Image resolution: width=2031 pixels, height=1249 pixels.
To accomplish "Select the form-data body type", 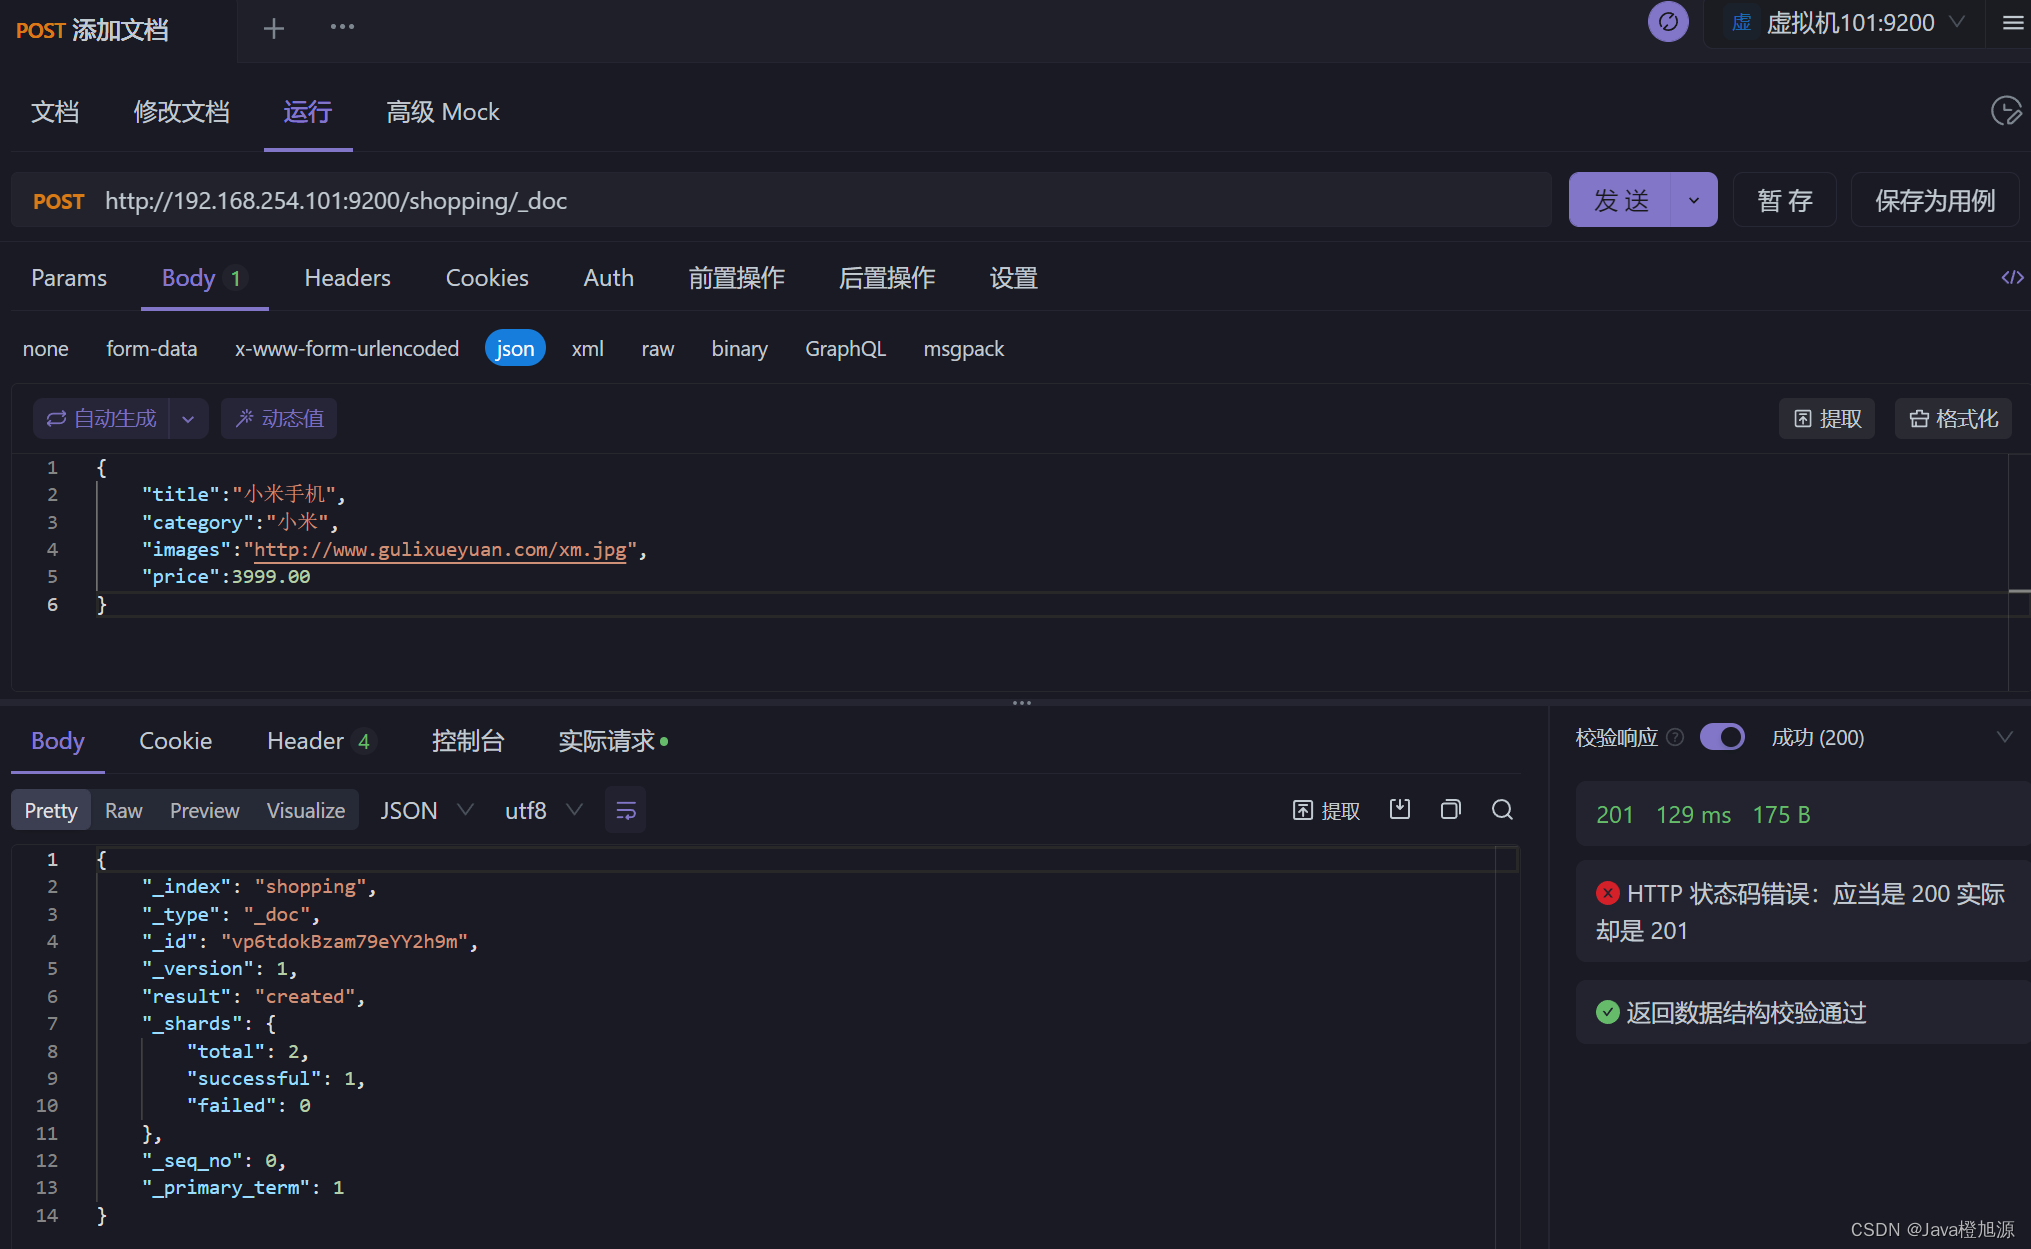I will [152, 348].
